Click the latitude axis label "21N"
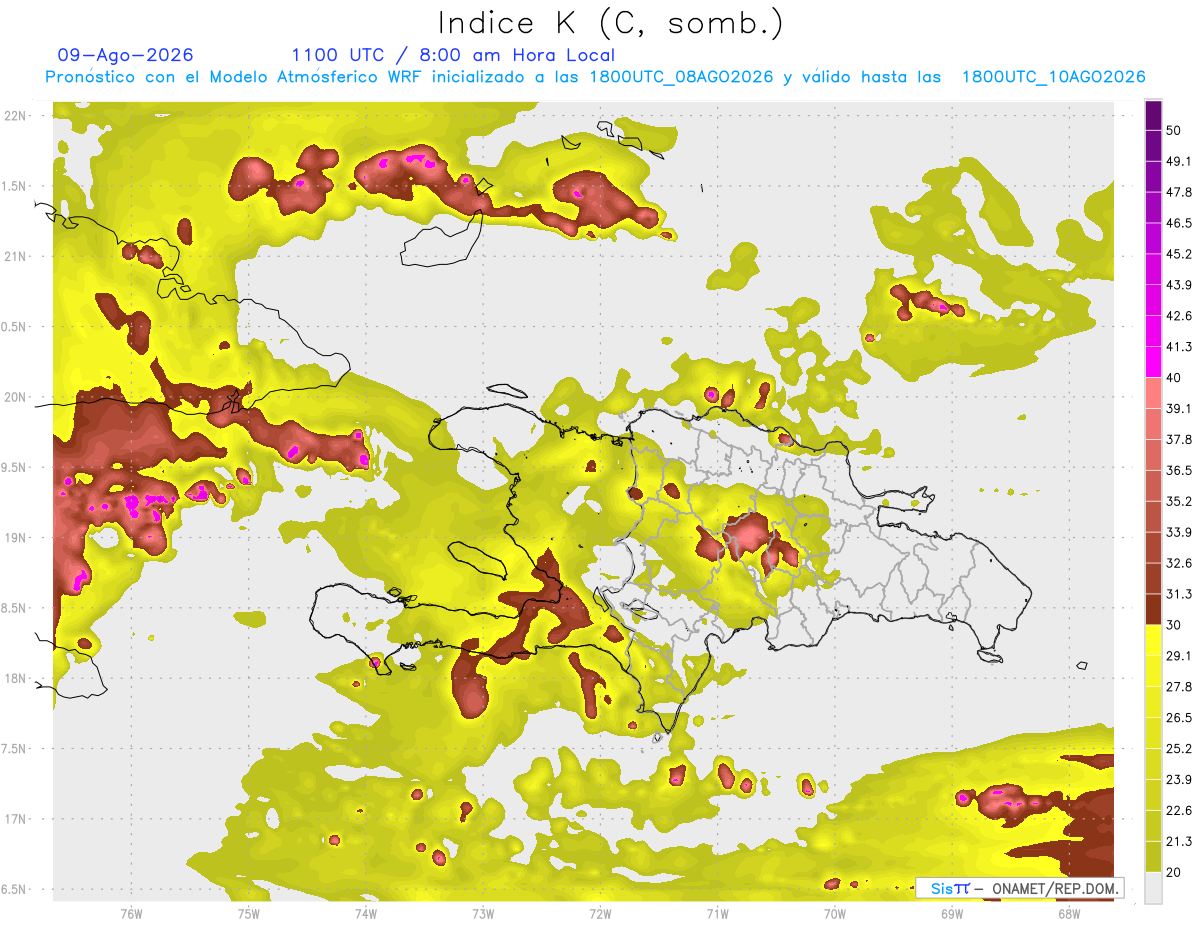The image size is (1200, 927). click(15, 256)
